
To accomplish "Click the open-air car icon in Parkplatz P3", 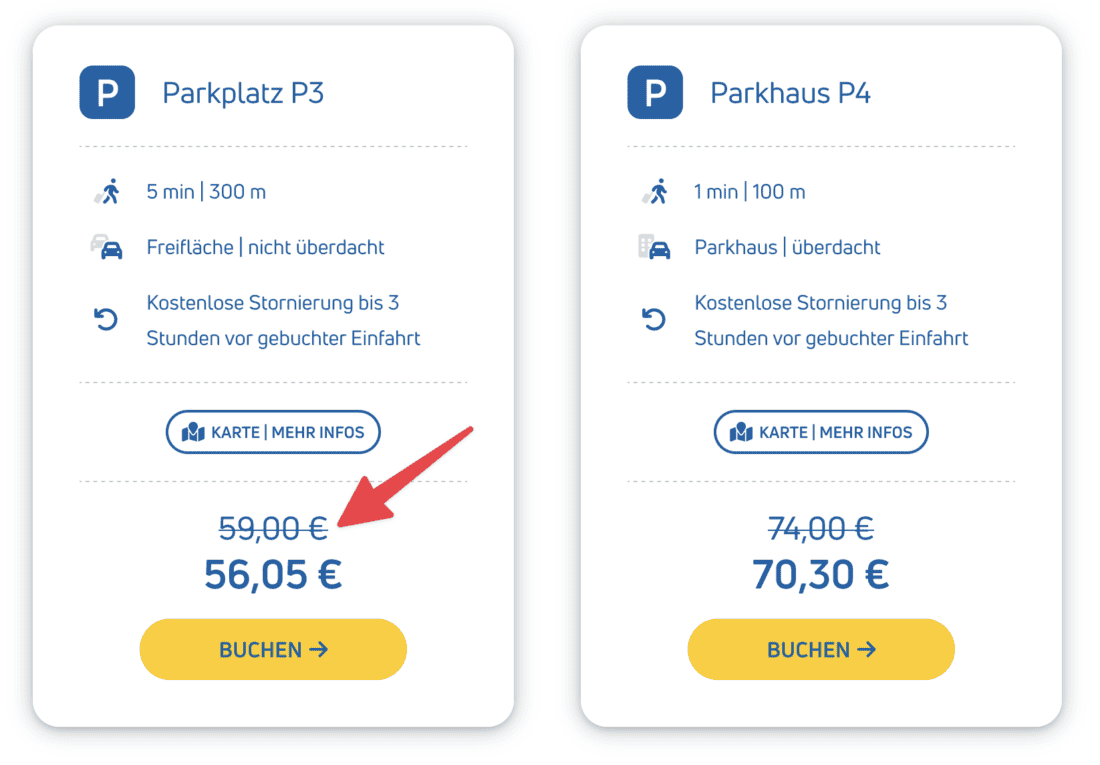I will pyautogui.click(x=107, y=247).
